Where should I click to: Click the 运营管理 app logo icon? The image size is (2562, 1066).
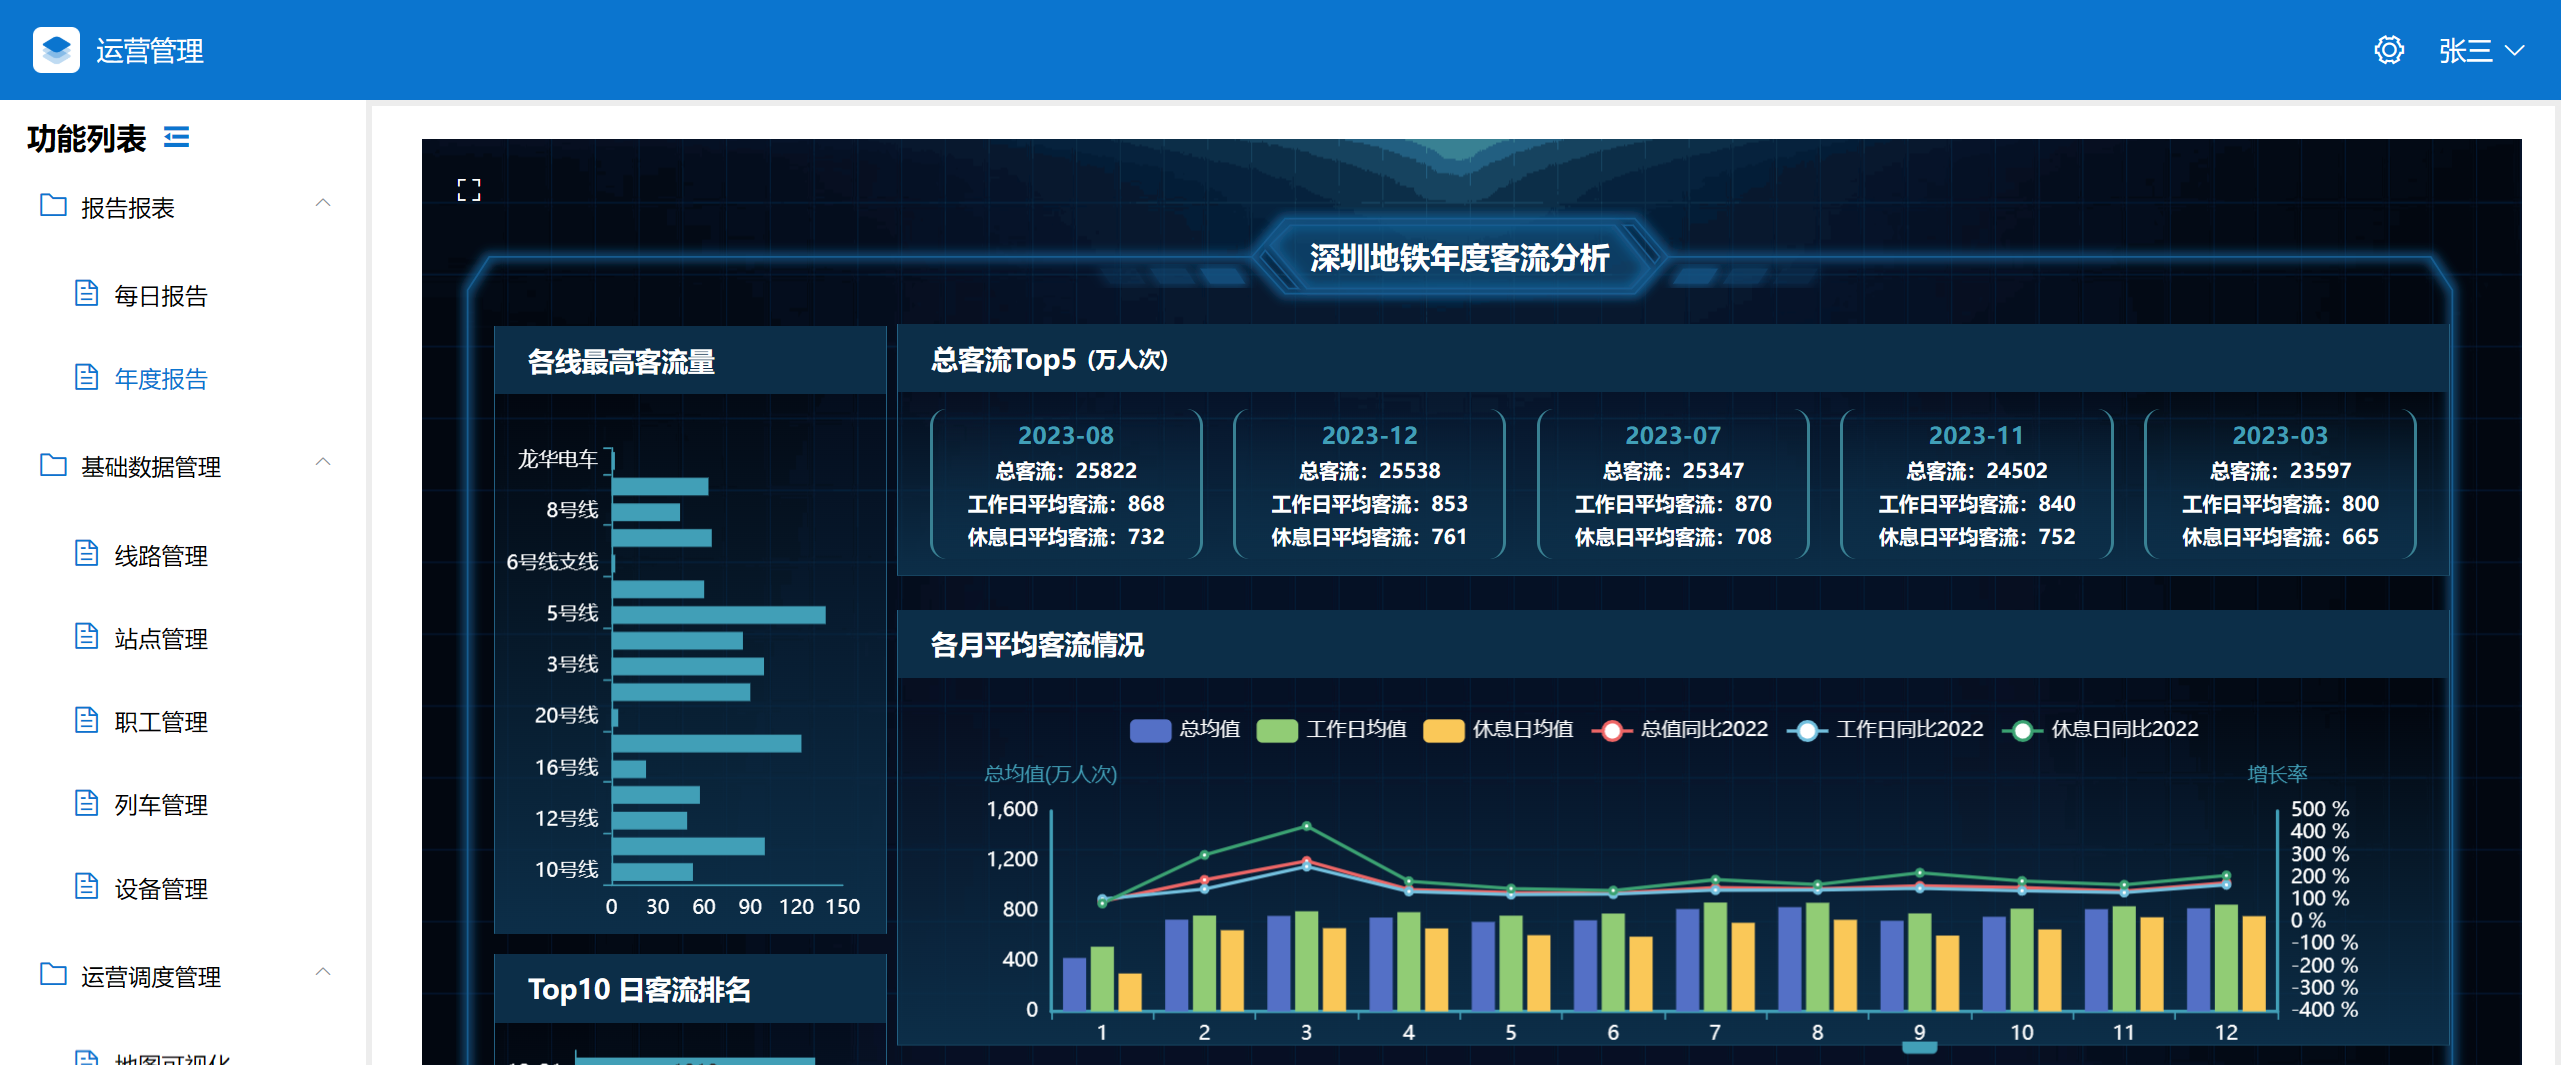[x=56, y=49]
